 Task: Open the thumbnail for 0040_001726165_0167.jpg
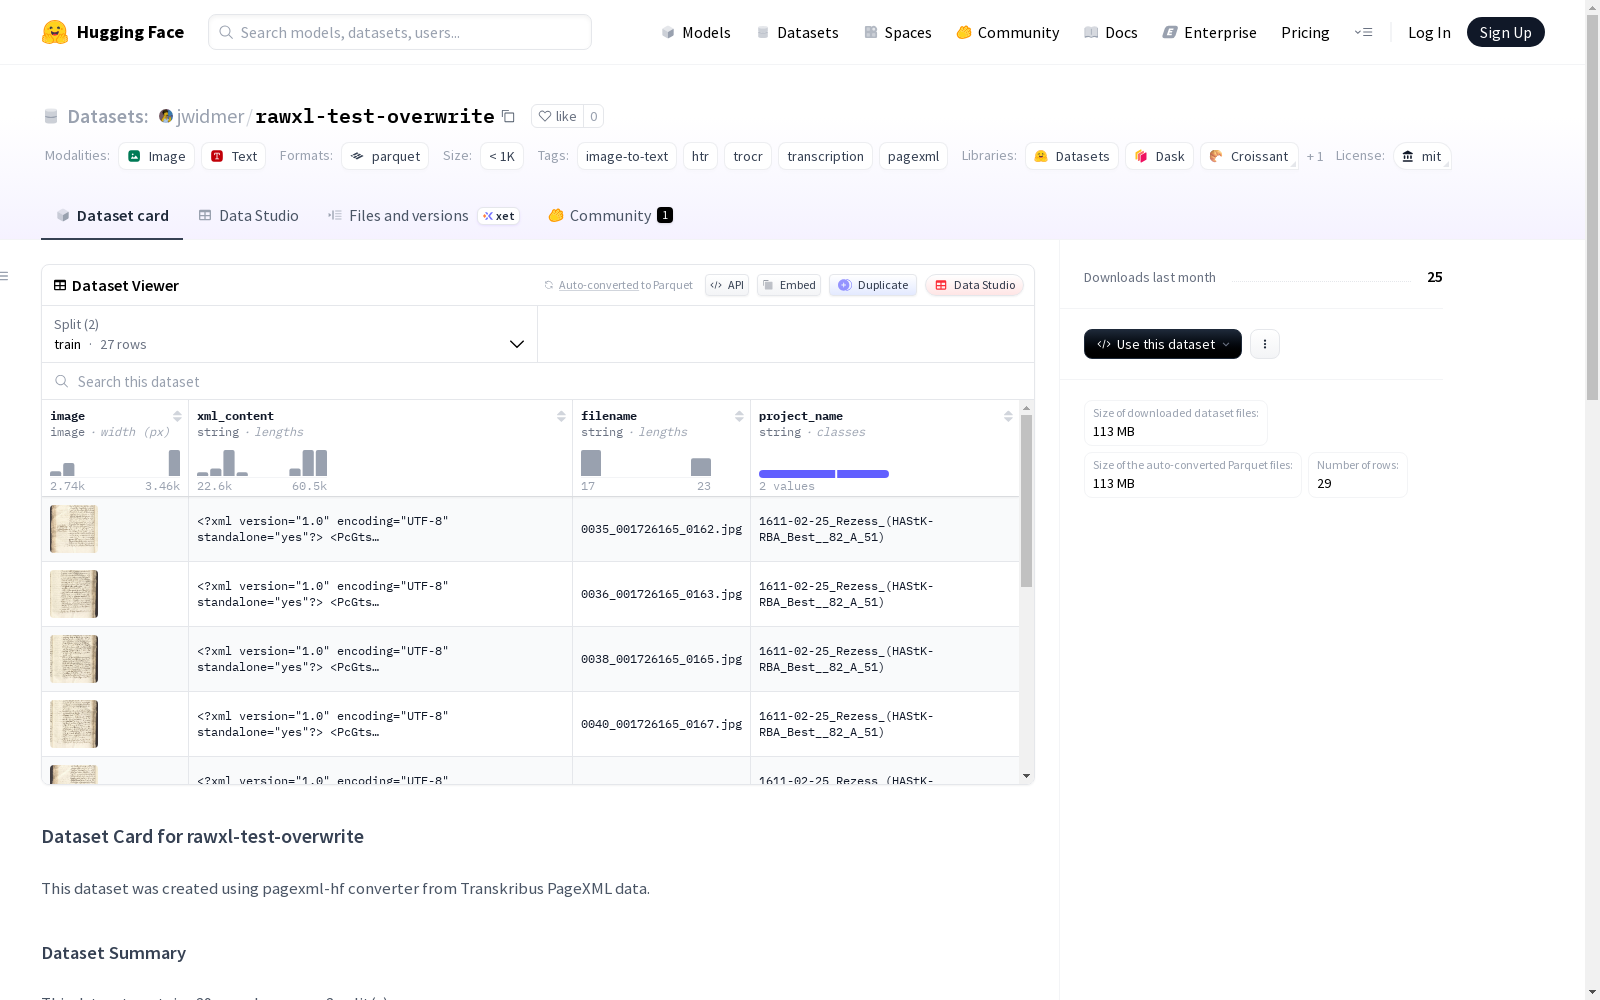point(74,724)
